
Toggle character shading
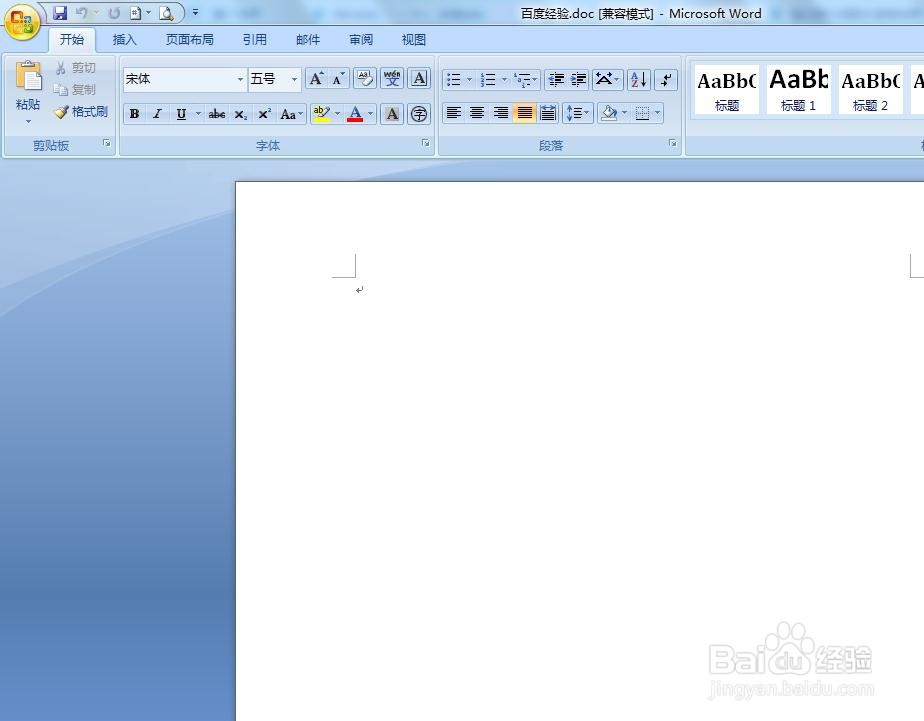coord(392,114)
